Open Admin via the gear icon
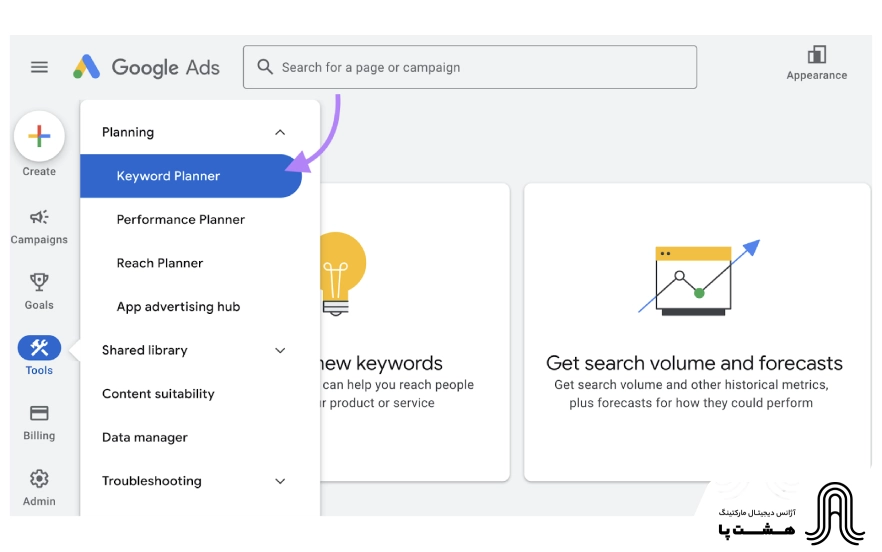The width and height of the screenshot is (882, 552). pyautogui.click(x=39, y=479)
